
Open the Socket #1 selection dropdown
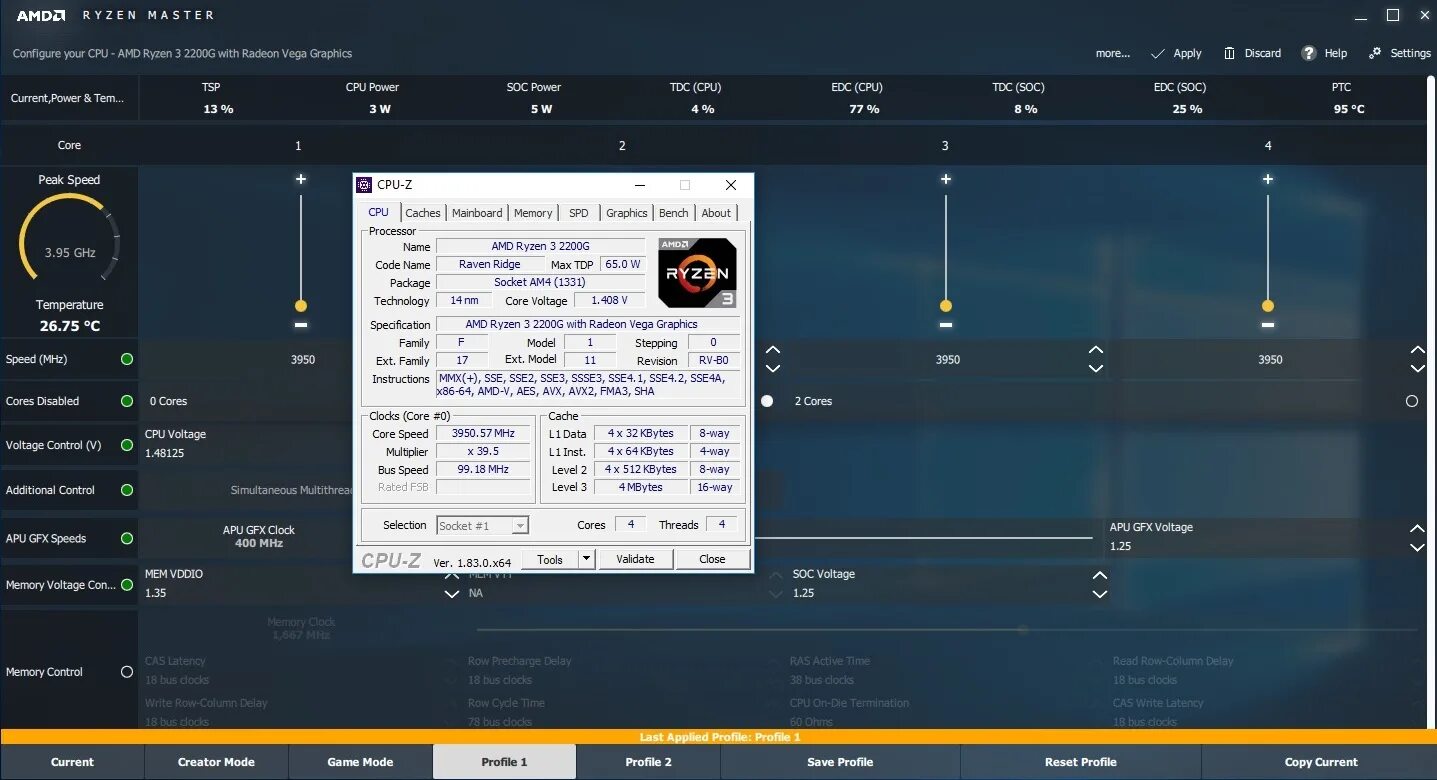pyautogui.click(x=520, y=525)
